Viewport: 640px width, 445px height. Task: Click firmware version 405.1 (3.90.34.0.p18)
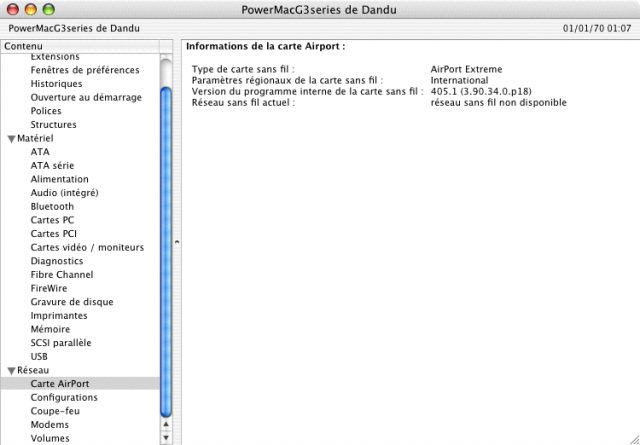pos(481,91)
